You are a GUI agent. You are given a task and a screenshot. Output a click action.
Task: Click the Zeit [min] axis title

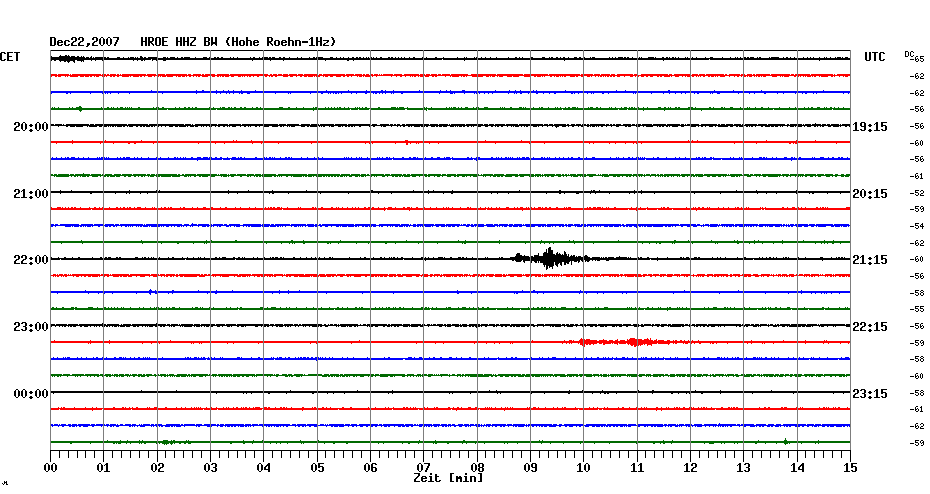click(448, 478)
